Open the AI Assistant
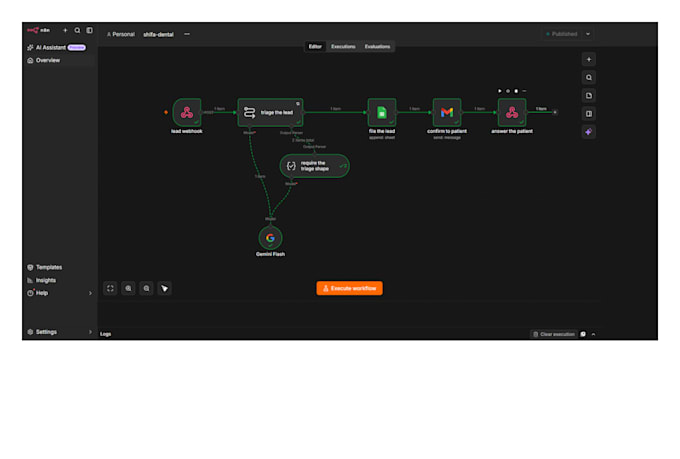This screenshot has height=459, width=680. (56, 48)
